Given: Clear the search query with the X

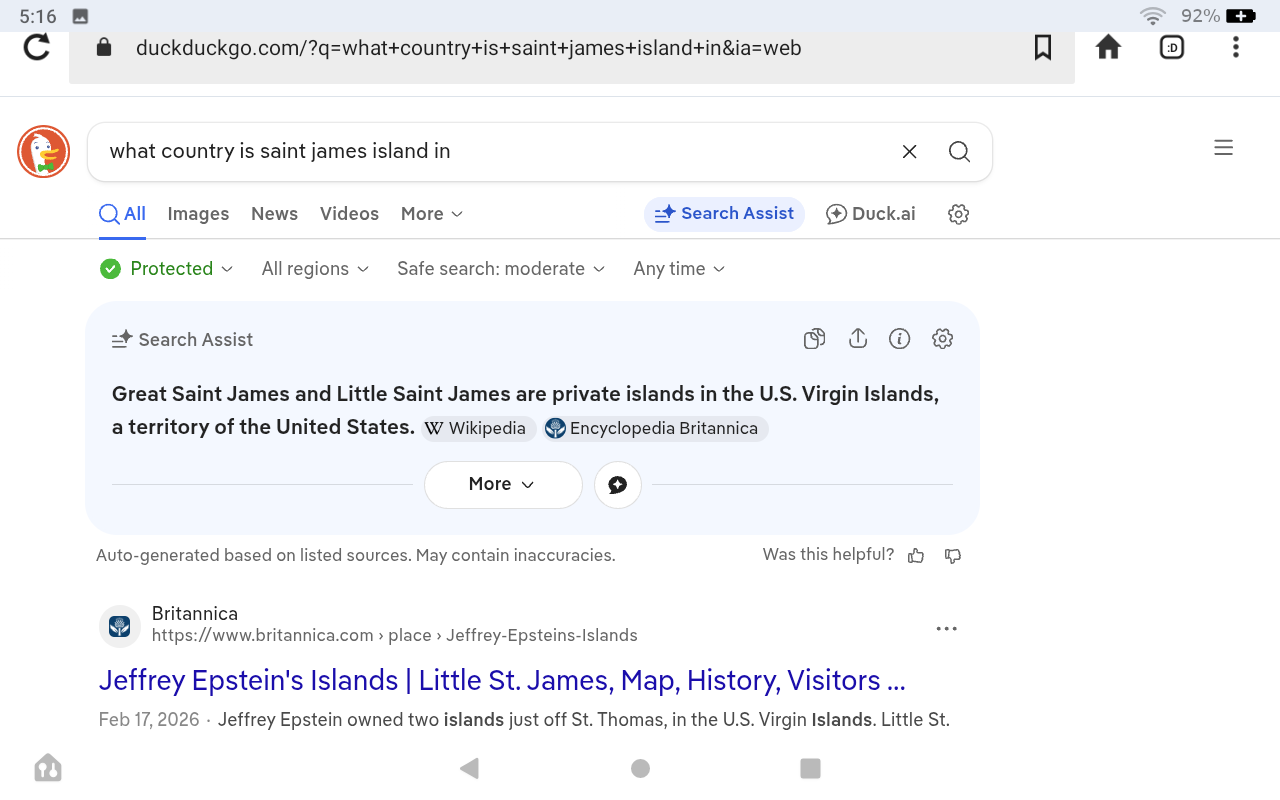Looking at the screenshot, I should click(909, 151).
